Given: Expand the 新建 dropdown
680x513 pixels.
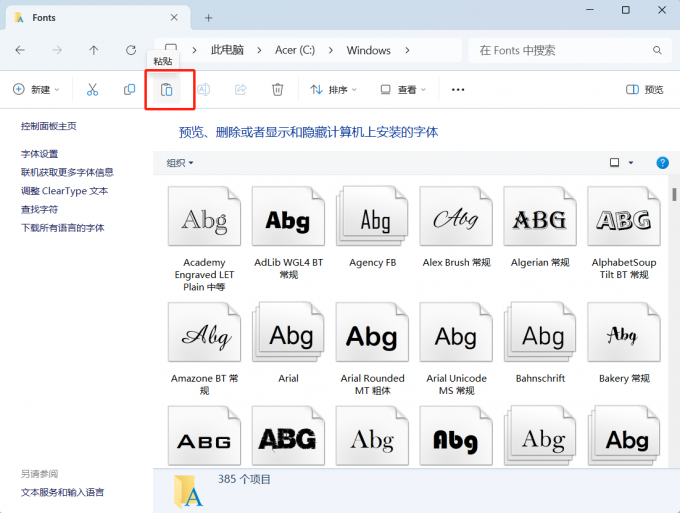Looking at the screenshot, I should (36, 90).
